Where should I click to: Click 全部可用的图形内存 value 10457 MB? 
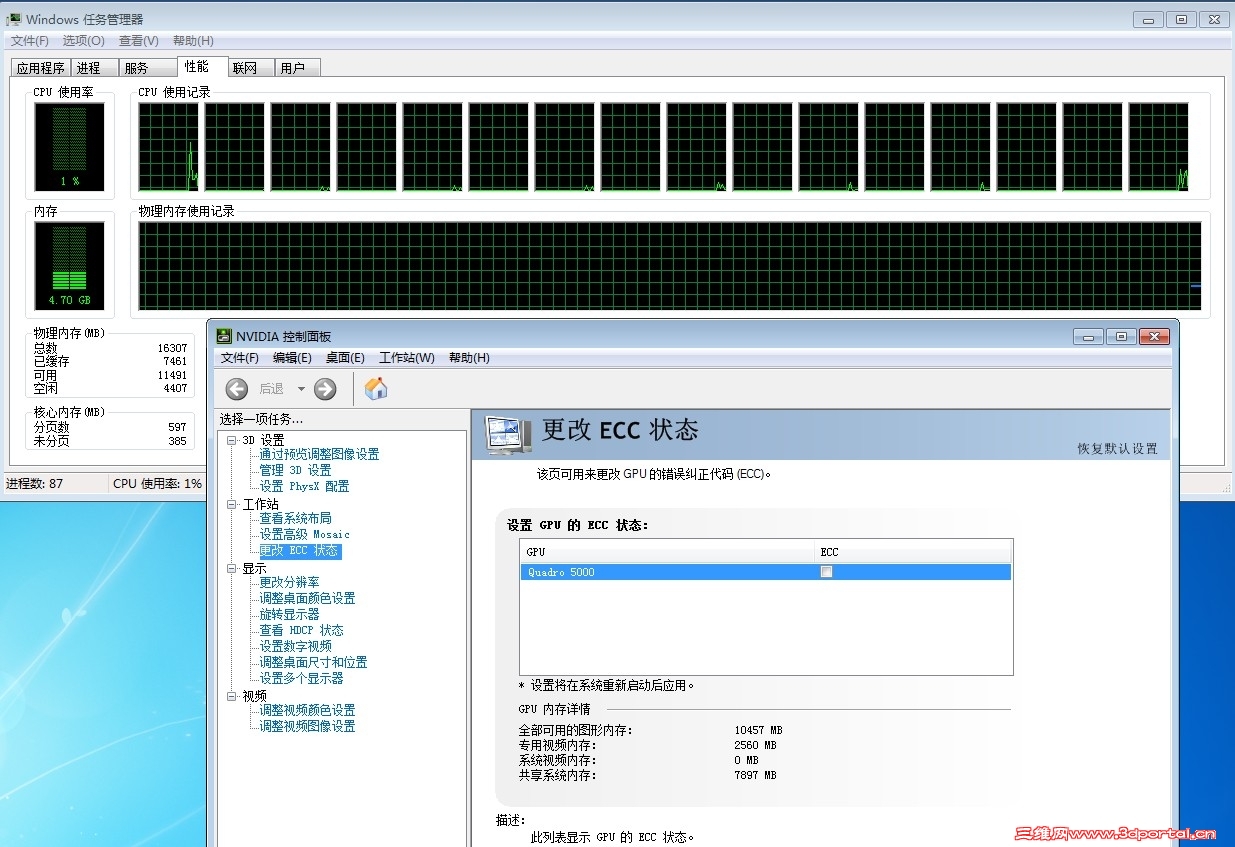pos(758,730)
